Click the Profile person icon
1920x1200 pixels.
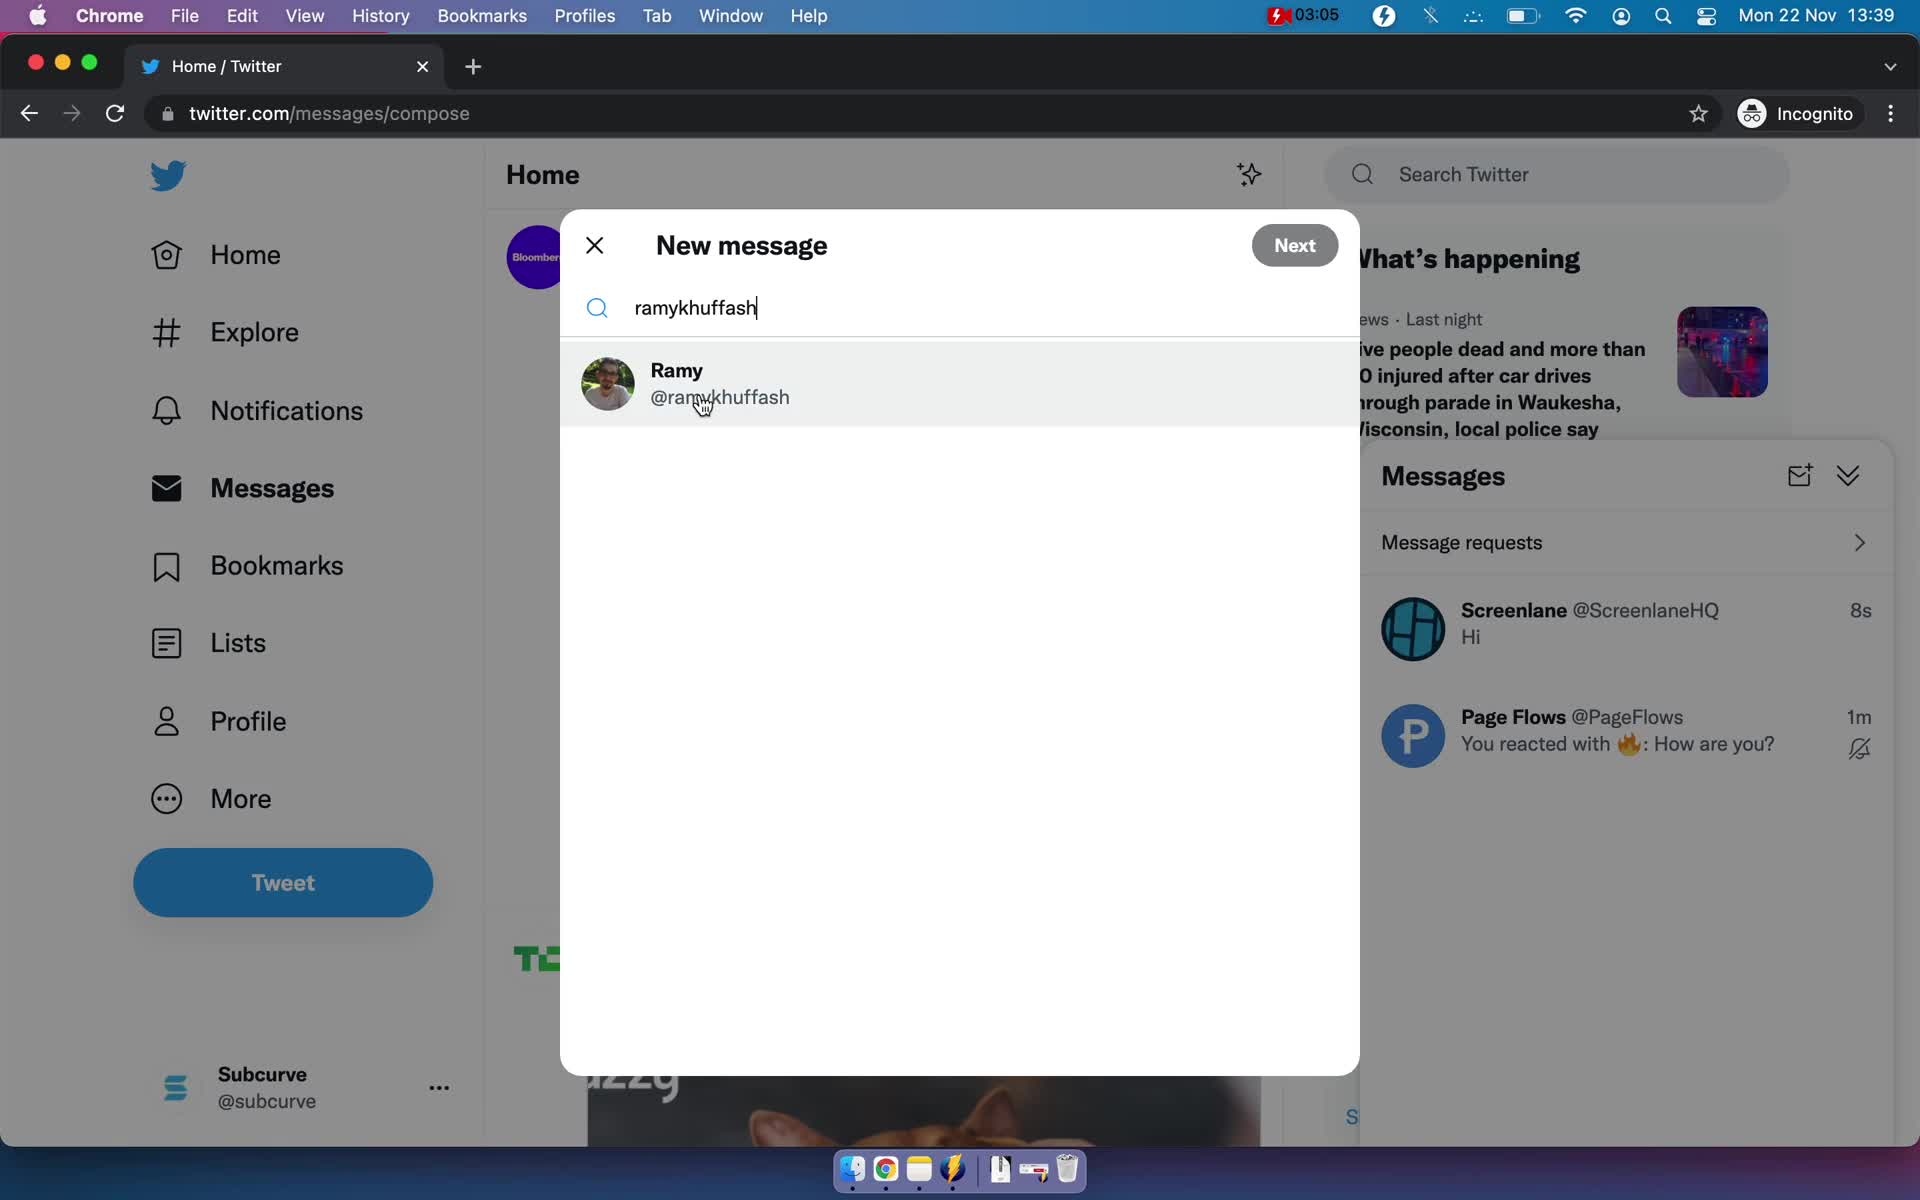click(166, 719)
